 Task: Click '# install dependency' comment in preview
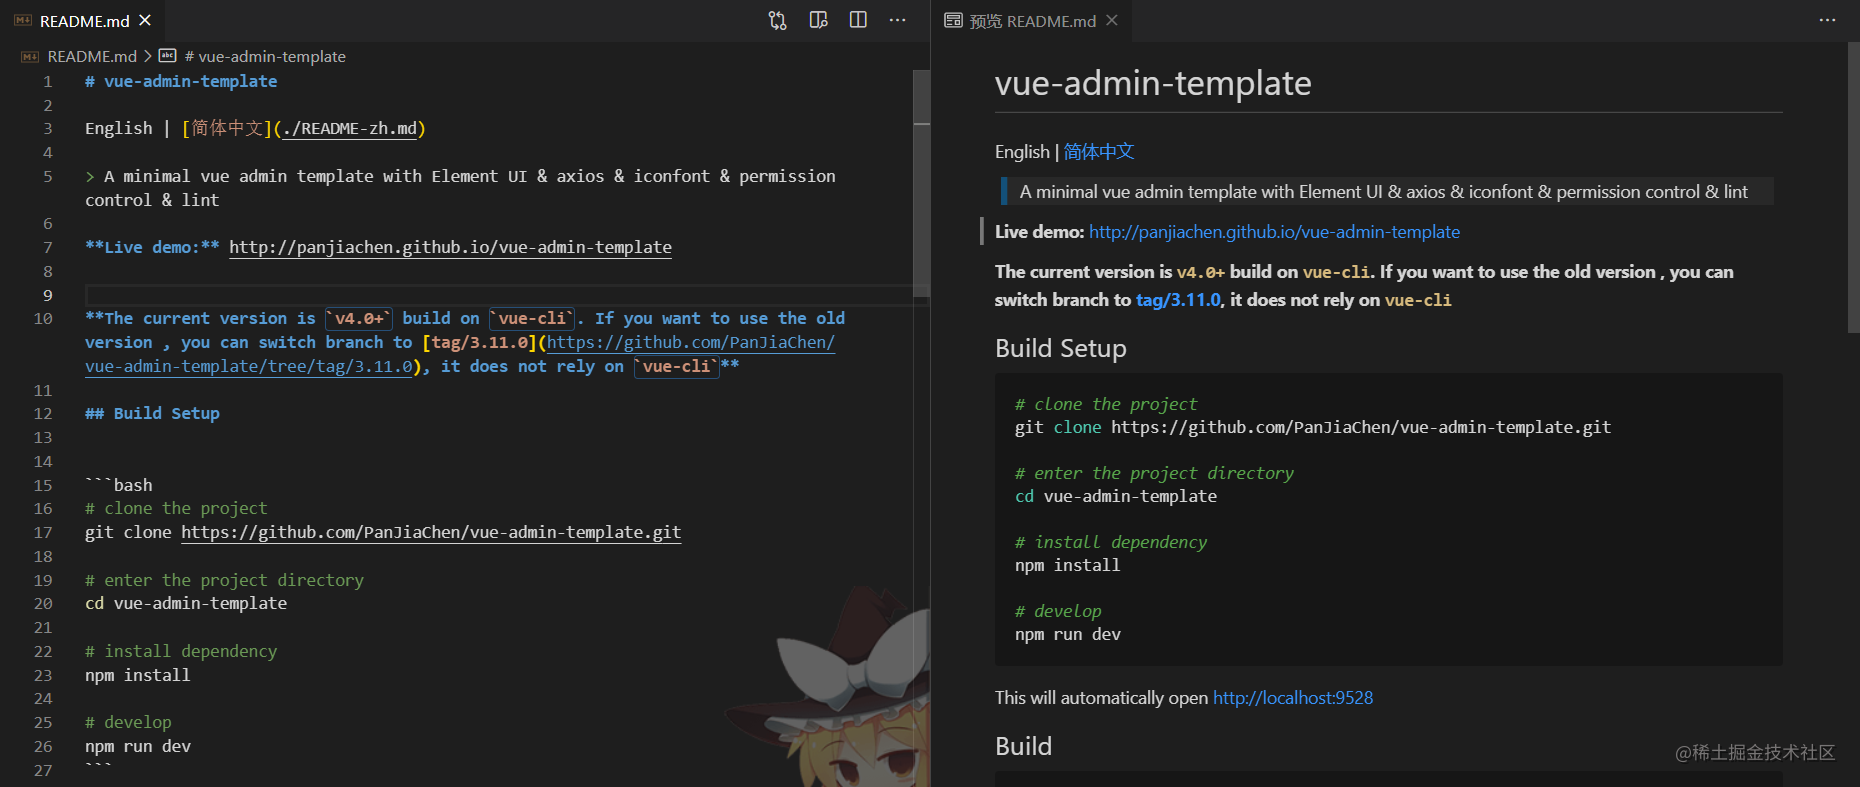[1111, 542]
